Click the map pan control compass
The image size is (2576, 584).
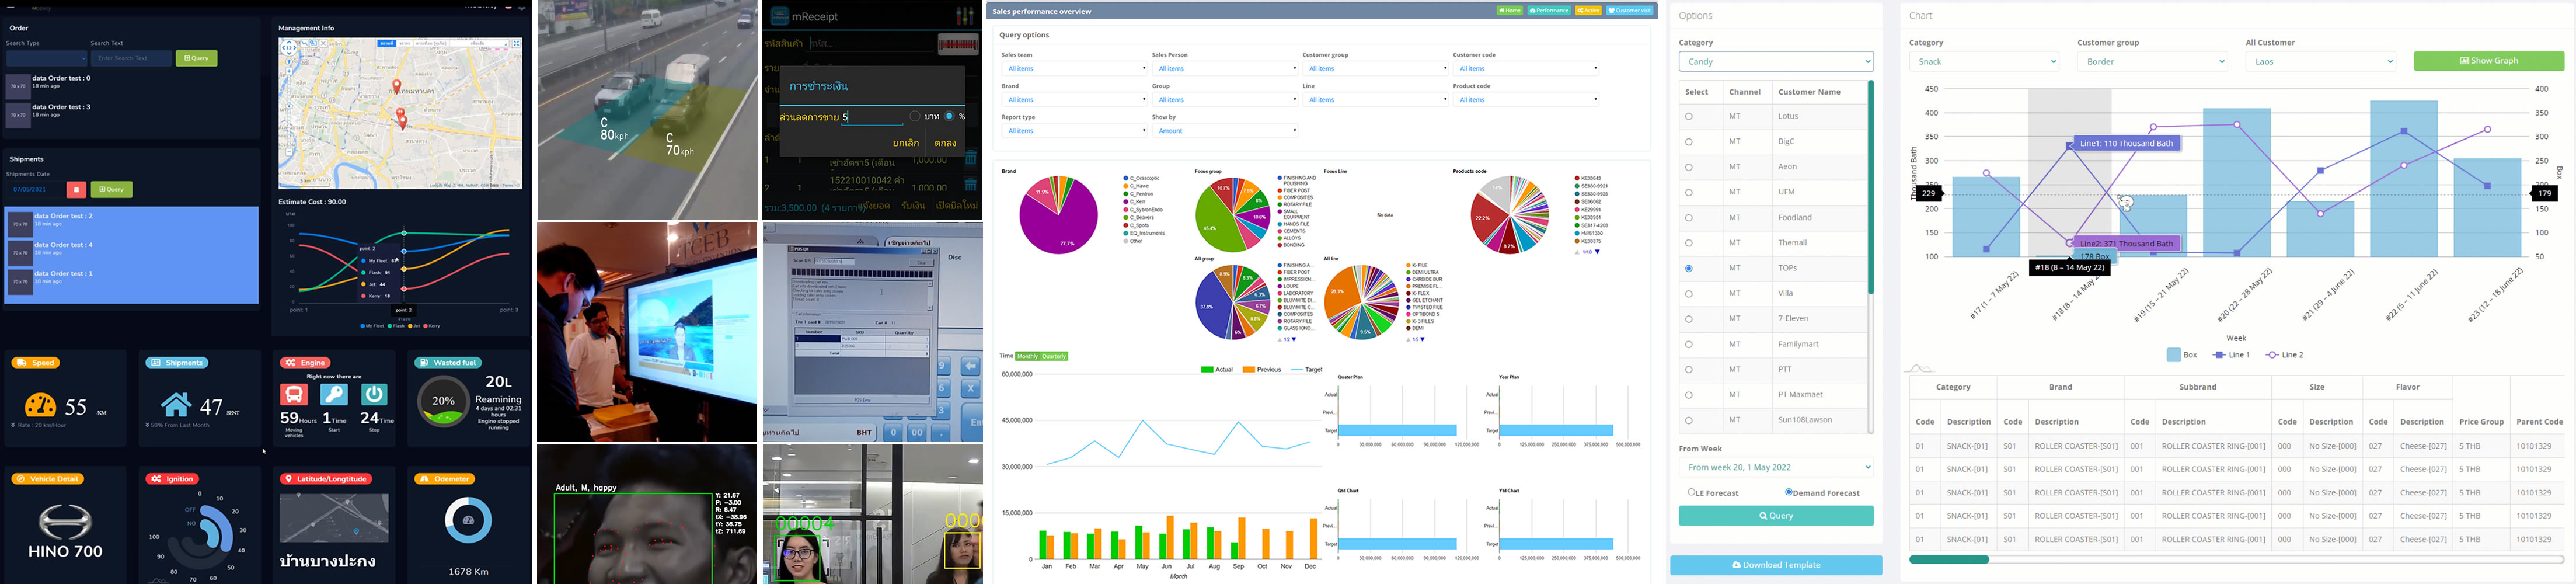click(288, 47)
